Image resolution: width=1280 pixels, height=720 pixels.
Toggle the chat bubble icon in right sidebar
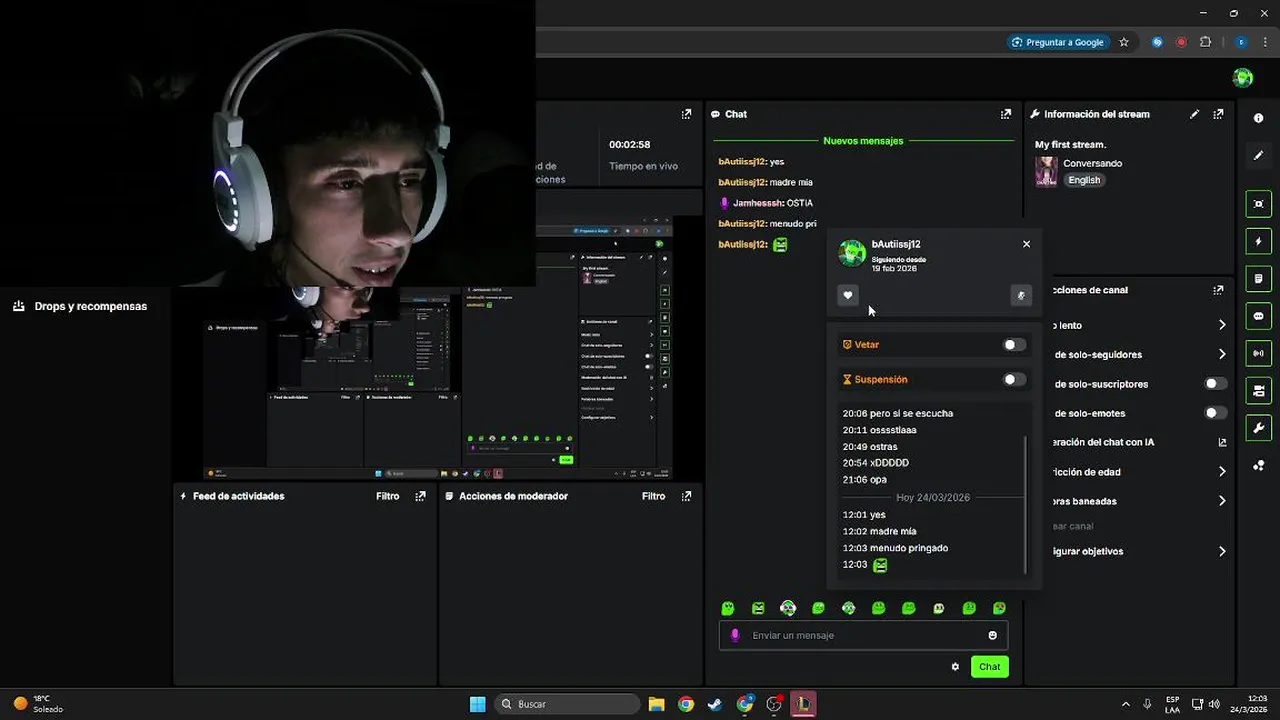point(1258,316)
